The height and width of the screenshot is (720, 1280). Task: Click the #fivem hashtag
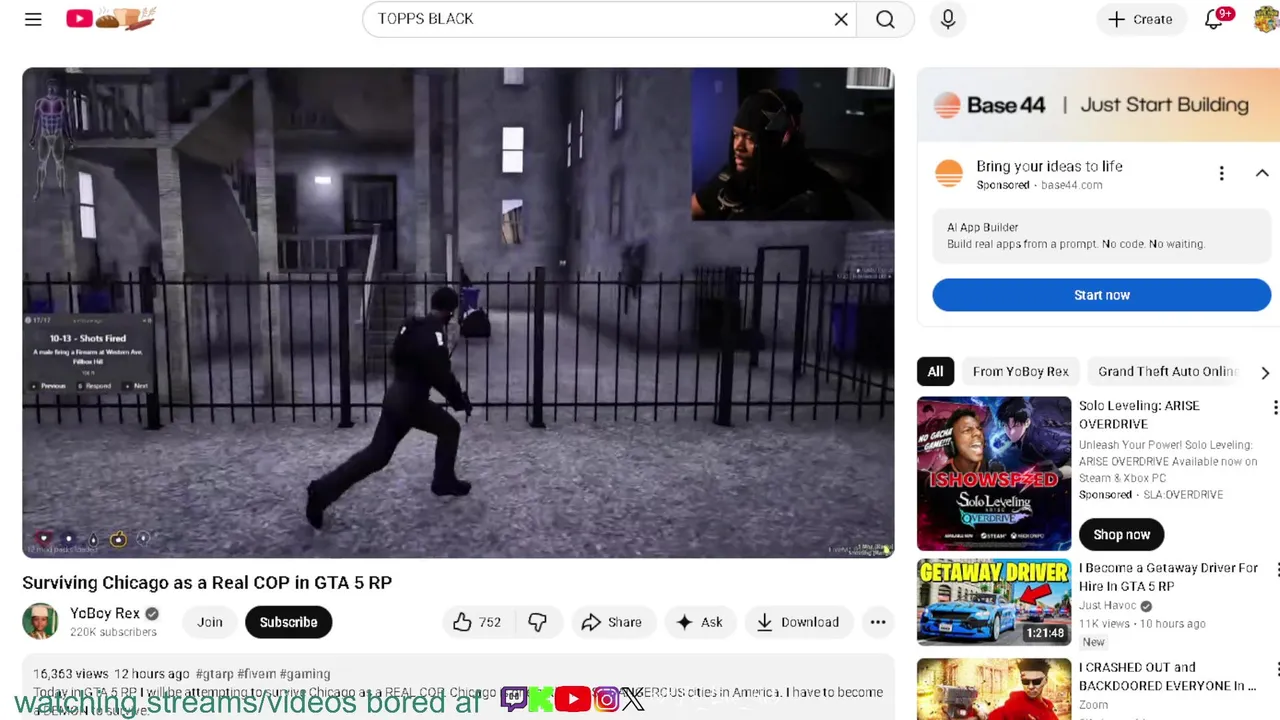pos(256,674)
